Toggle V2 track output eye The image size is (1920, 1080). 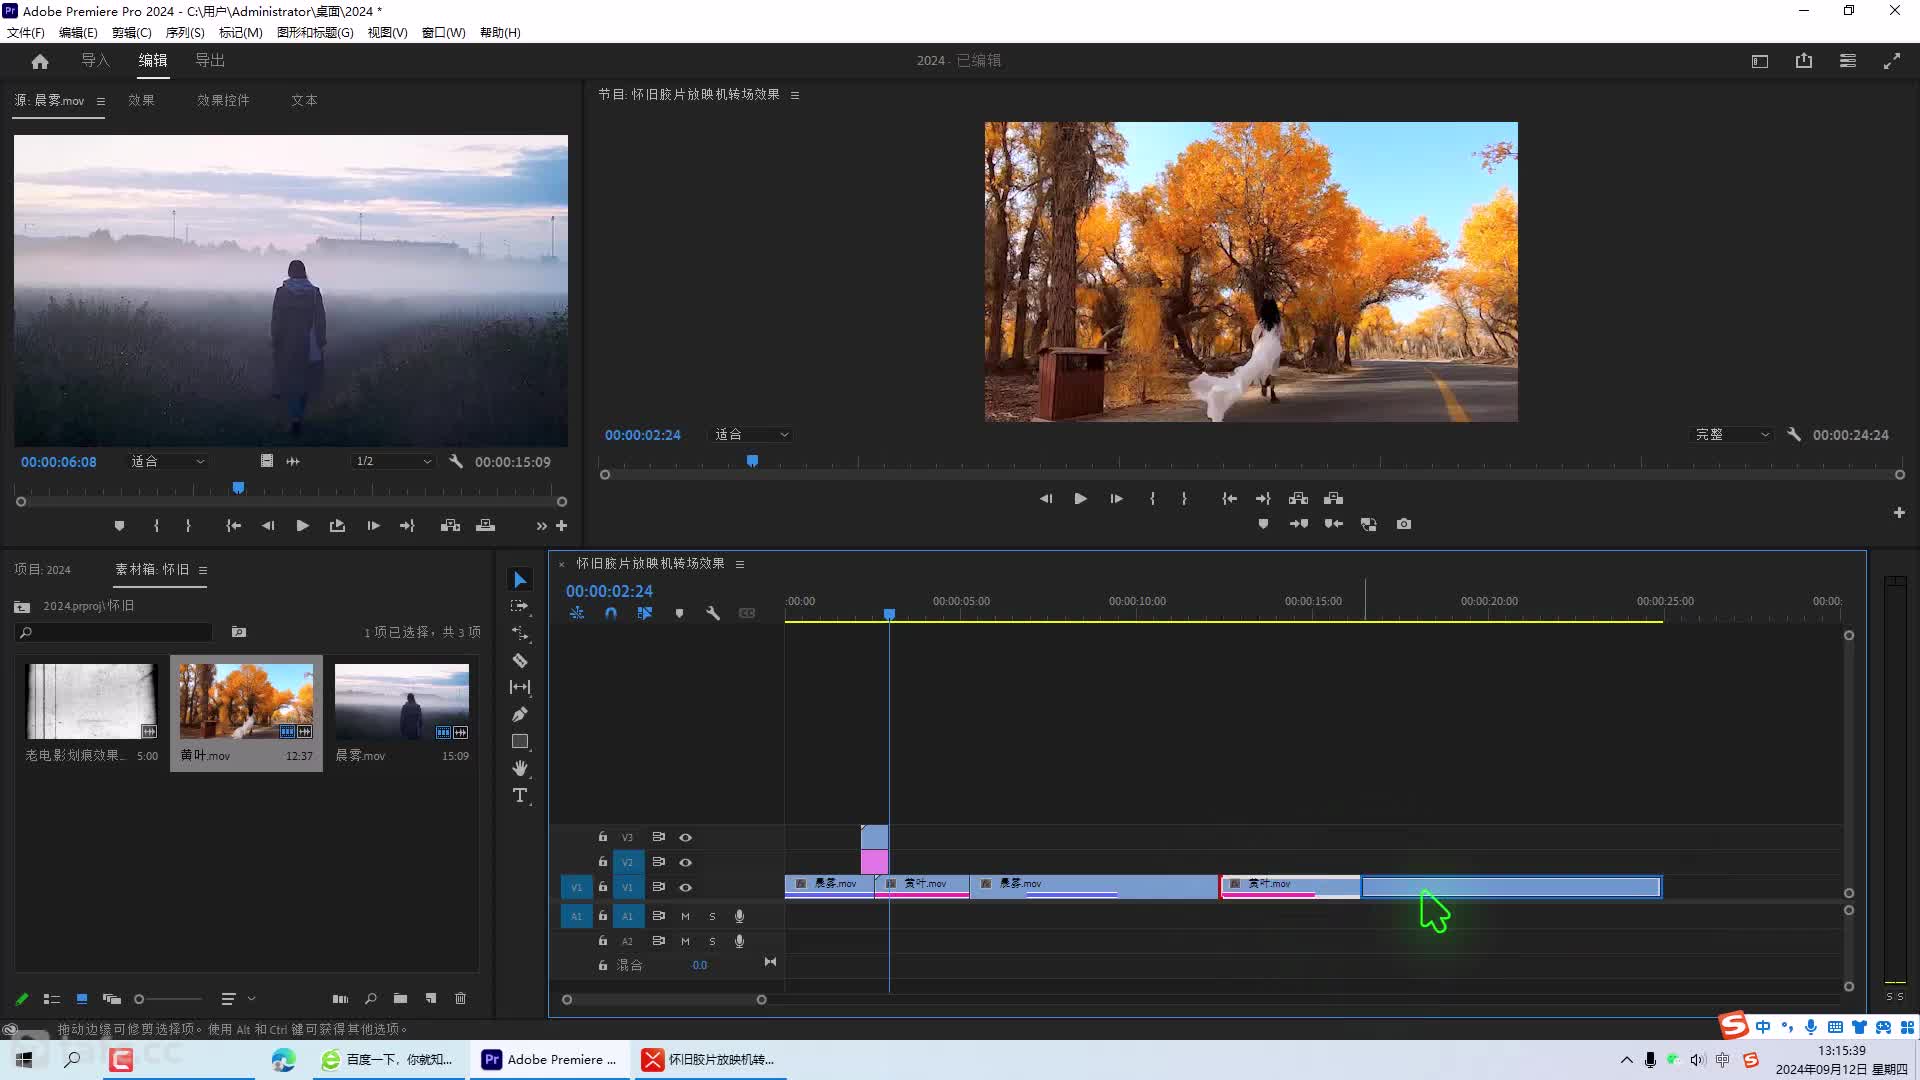685,862
